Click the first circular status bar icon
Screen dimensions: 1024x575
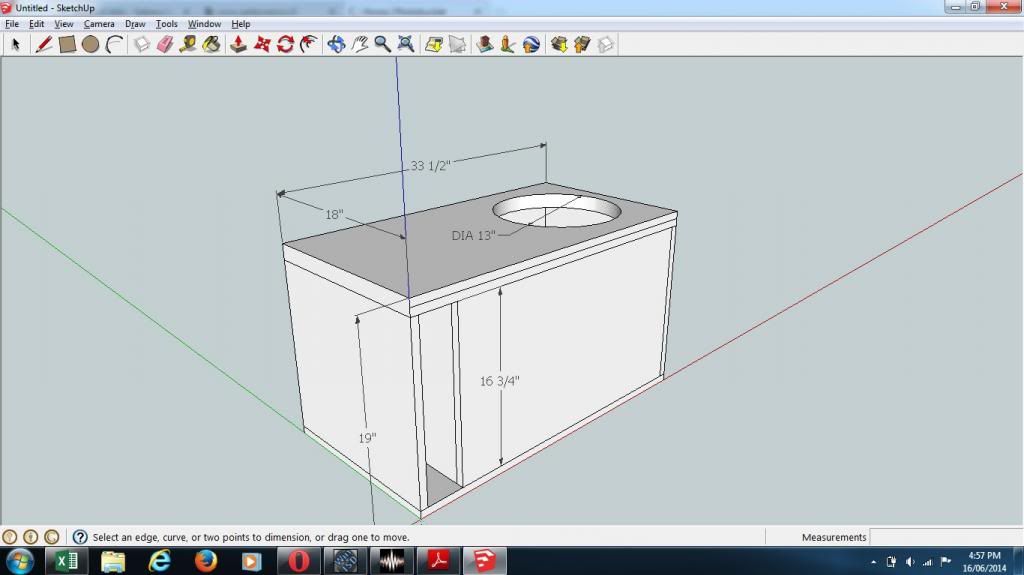tap(9, 537)
